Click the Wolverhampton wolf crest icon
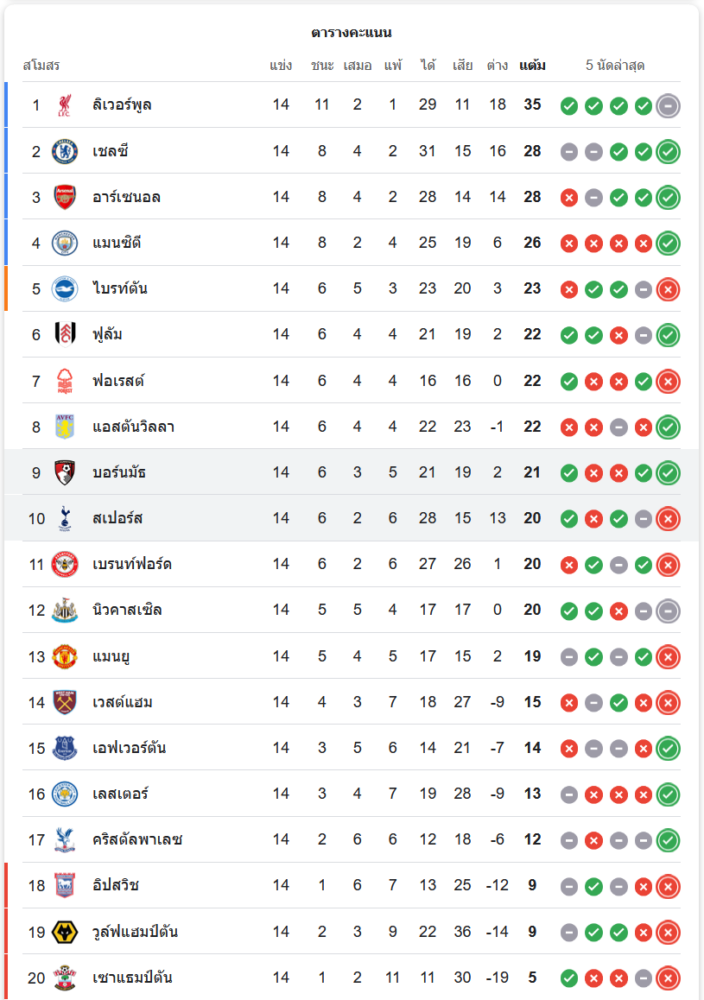 pos(64,931)
